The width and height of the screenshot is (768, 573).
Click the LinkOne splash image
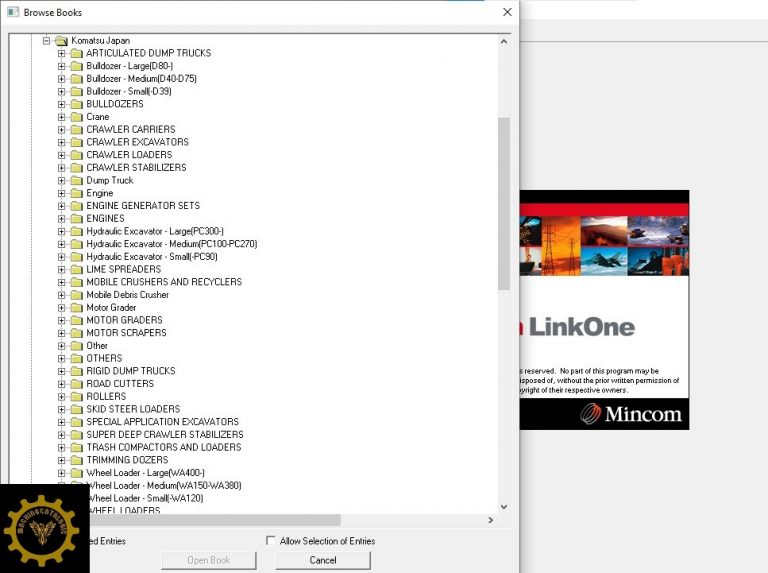pyautogui.click(x=604, y=310)
